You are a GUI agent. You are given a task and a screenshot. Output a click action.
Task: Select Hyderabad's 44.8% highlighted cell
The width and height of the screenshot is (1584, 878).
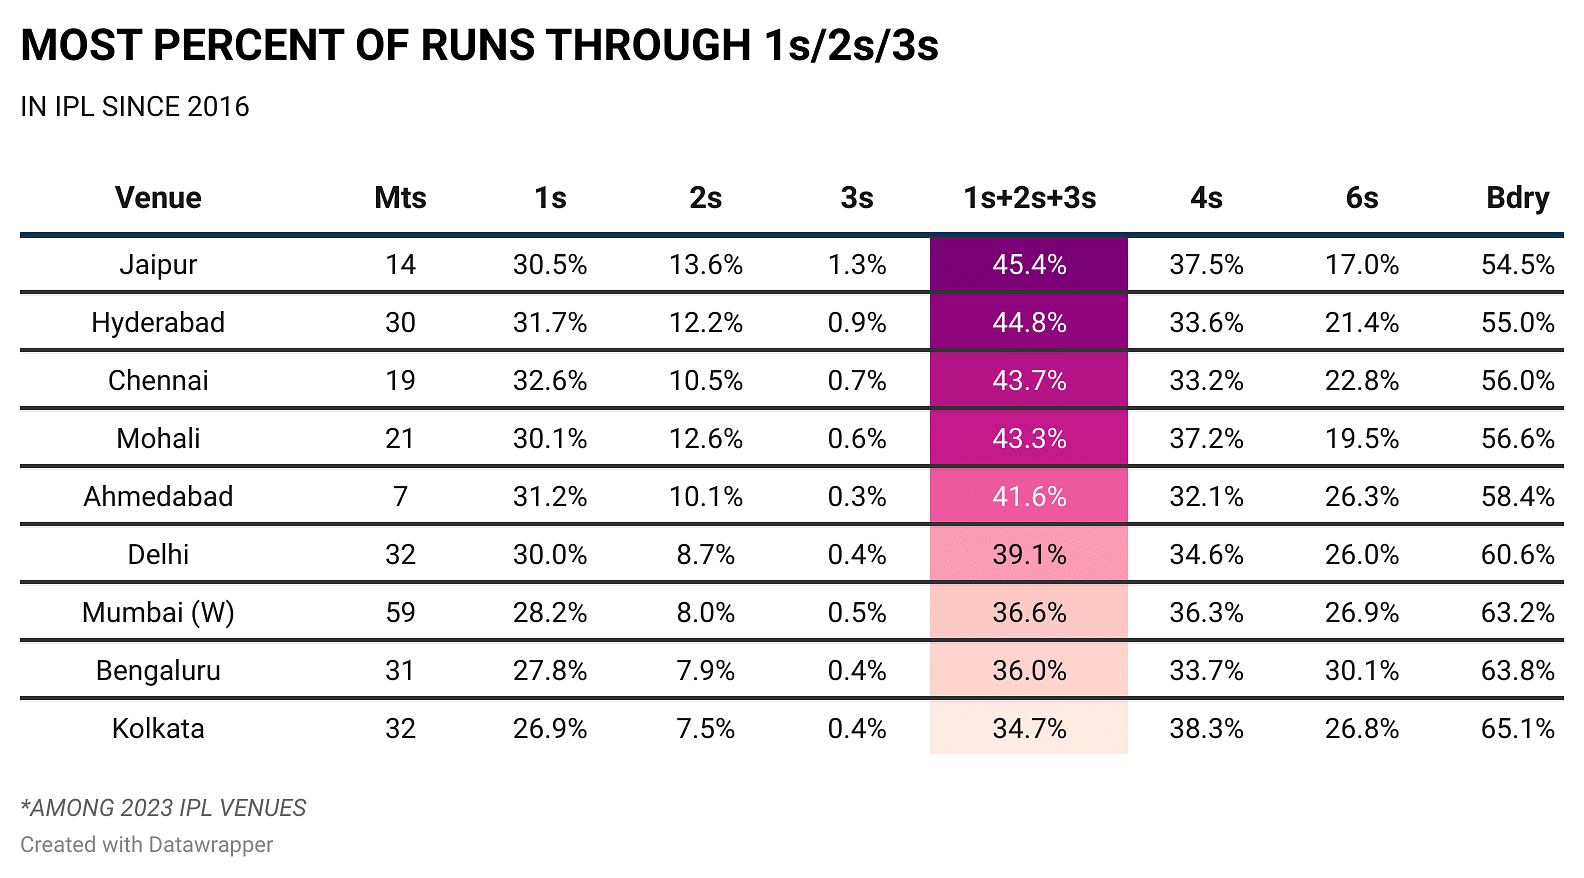click(x=1029, y=323)
